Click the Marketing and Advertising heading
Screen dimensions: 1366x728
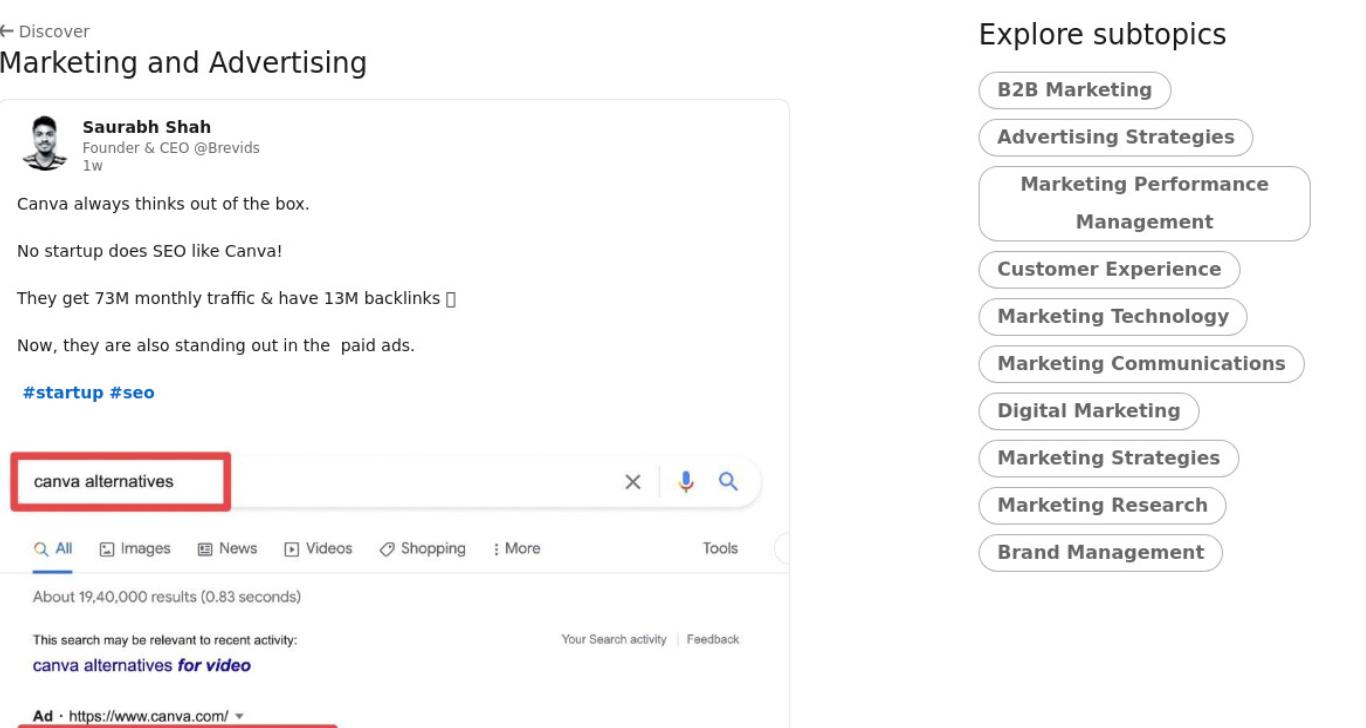pyautogui.click(x=183, y=63)
